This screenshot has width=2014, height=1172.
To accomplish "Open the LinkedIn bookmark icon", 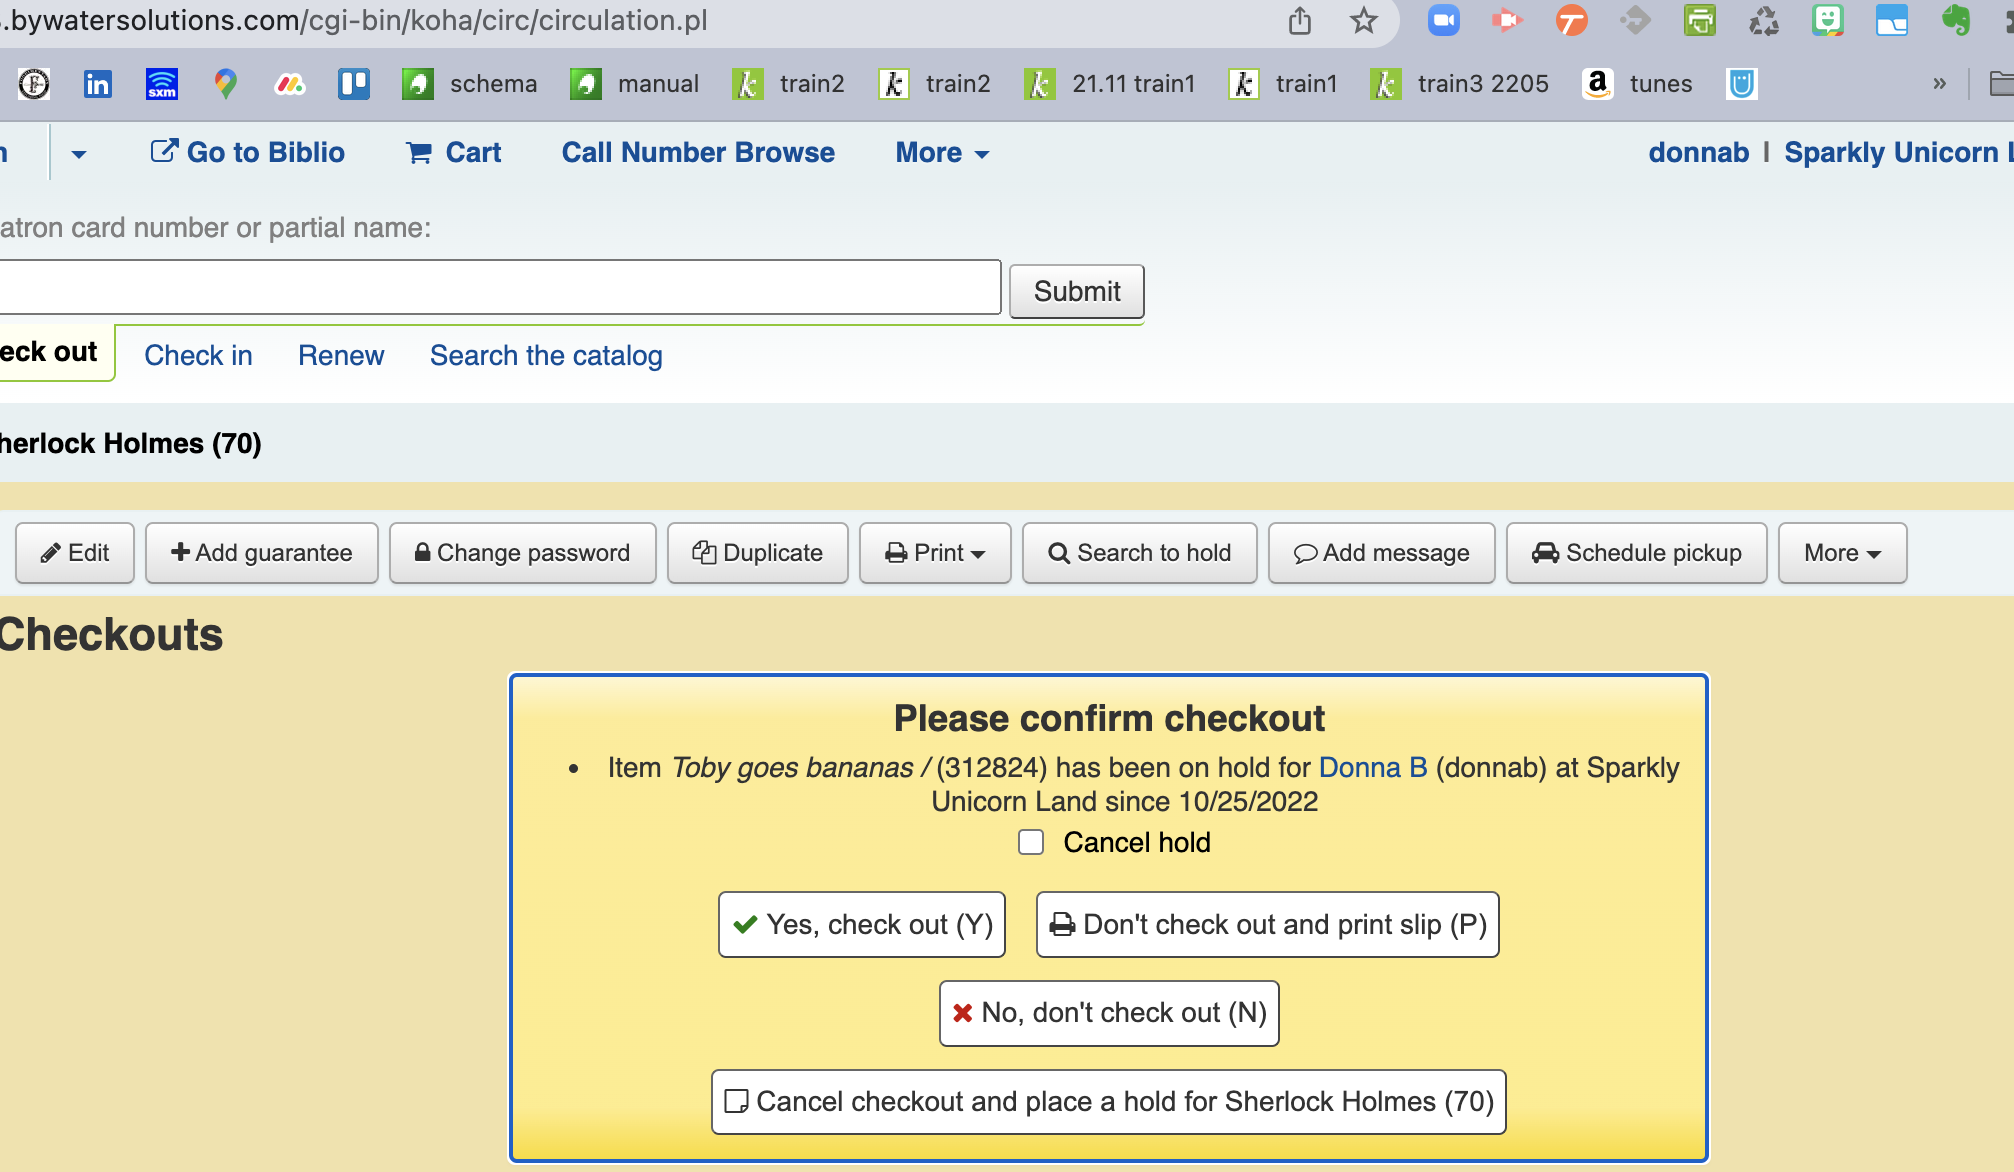I will (97, 84).
